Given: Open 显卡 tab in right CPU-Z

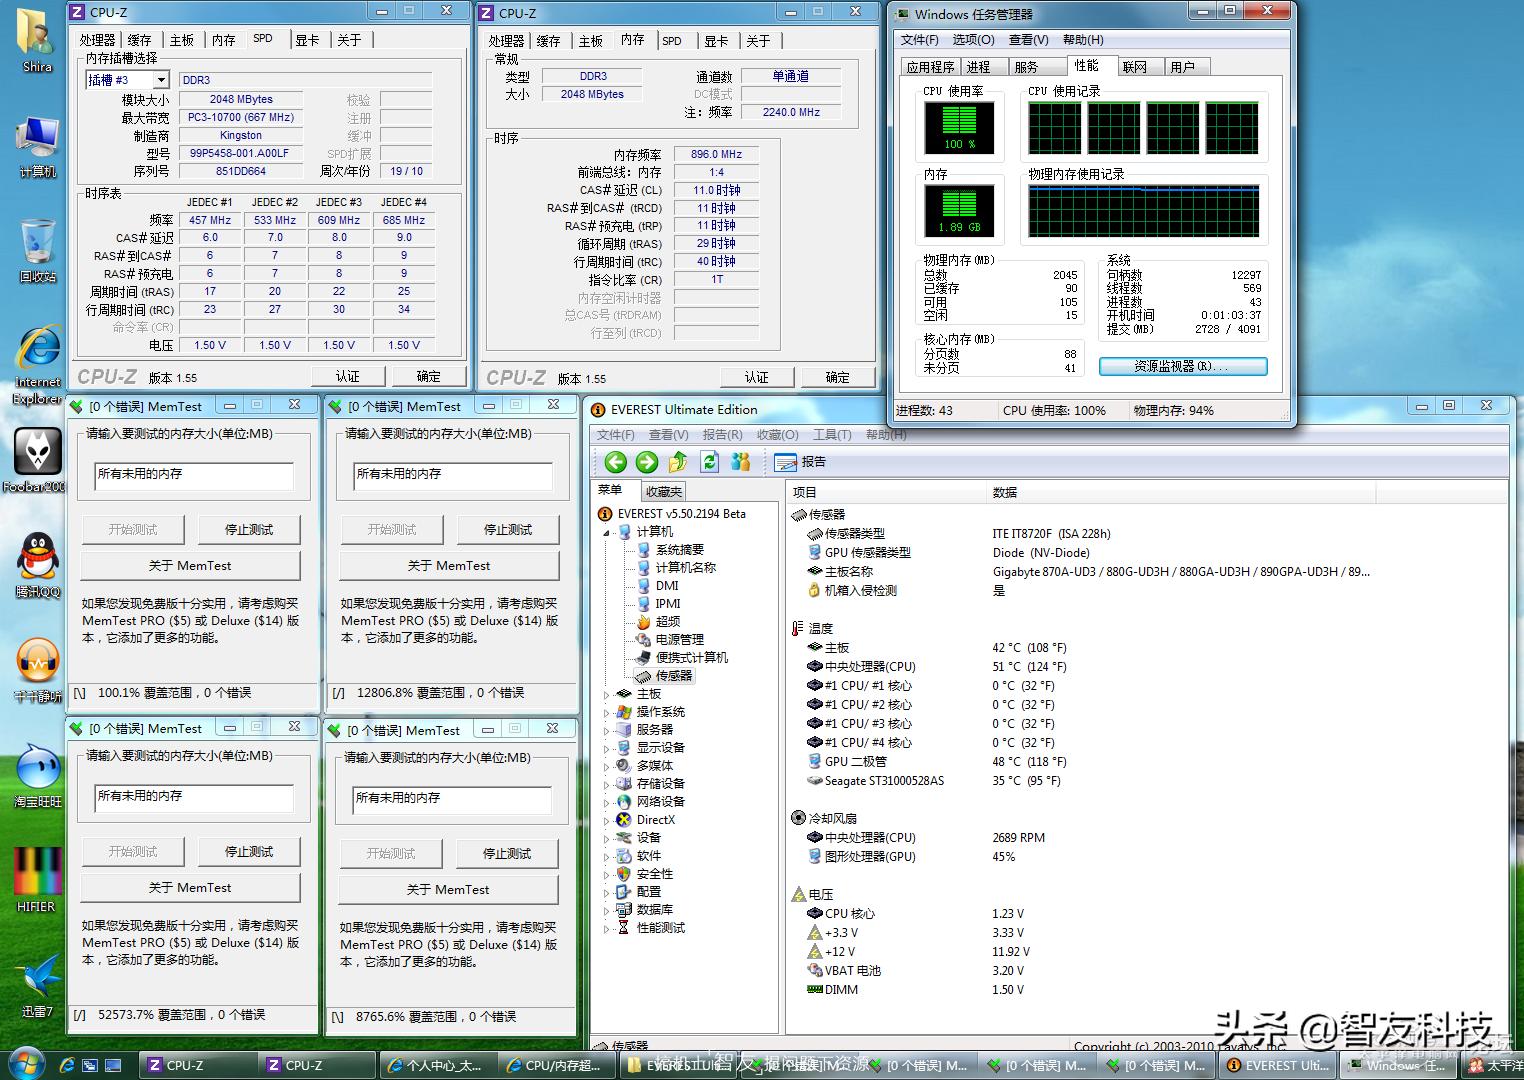Looking at the screenshot, I should (x=716, y=41).
